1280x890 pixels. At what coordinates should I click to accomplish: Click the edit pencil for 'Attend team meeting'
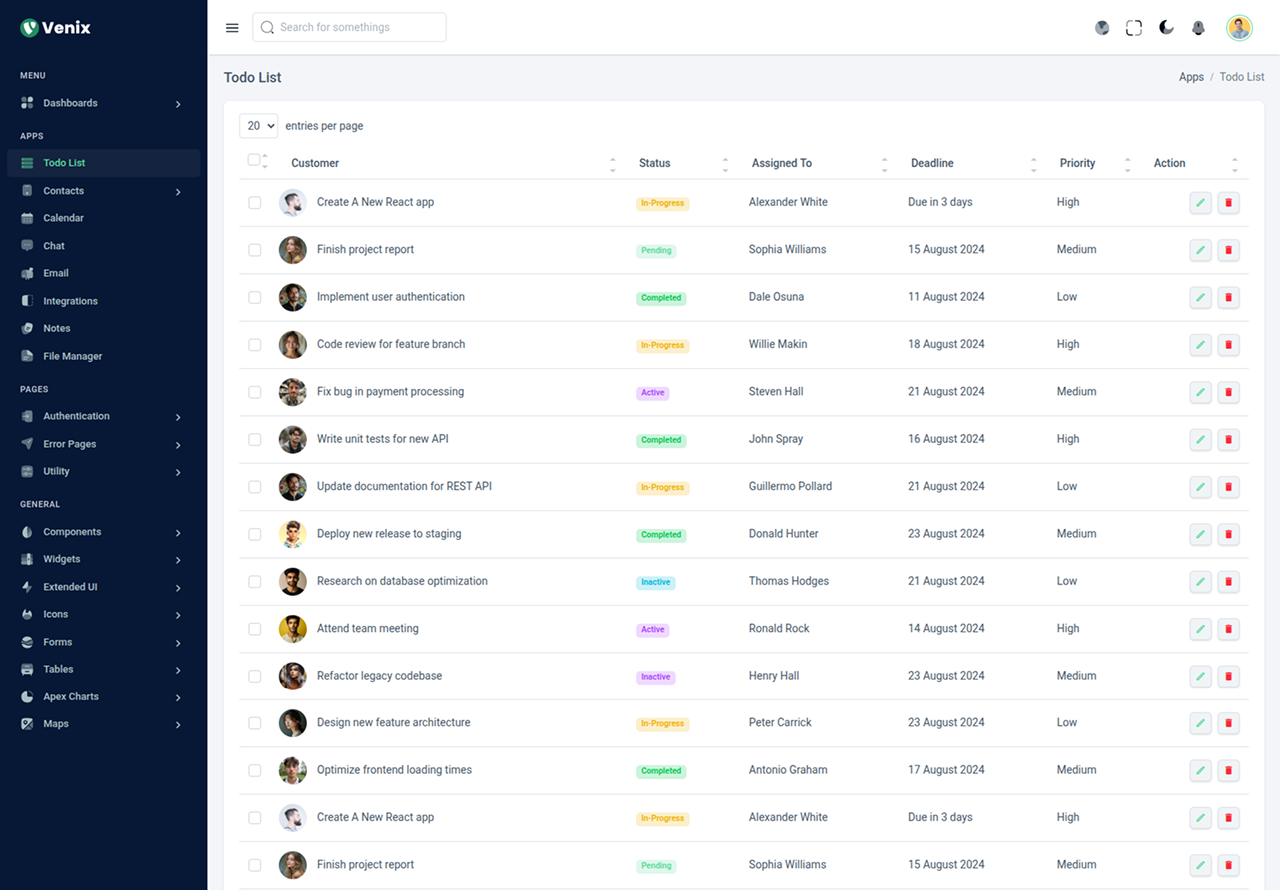pos(1200,629)
